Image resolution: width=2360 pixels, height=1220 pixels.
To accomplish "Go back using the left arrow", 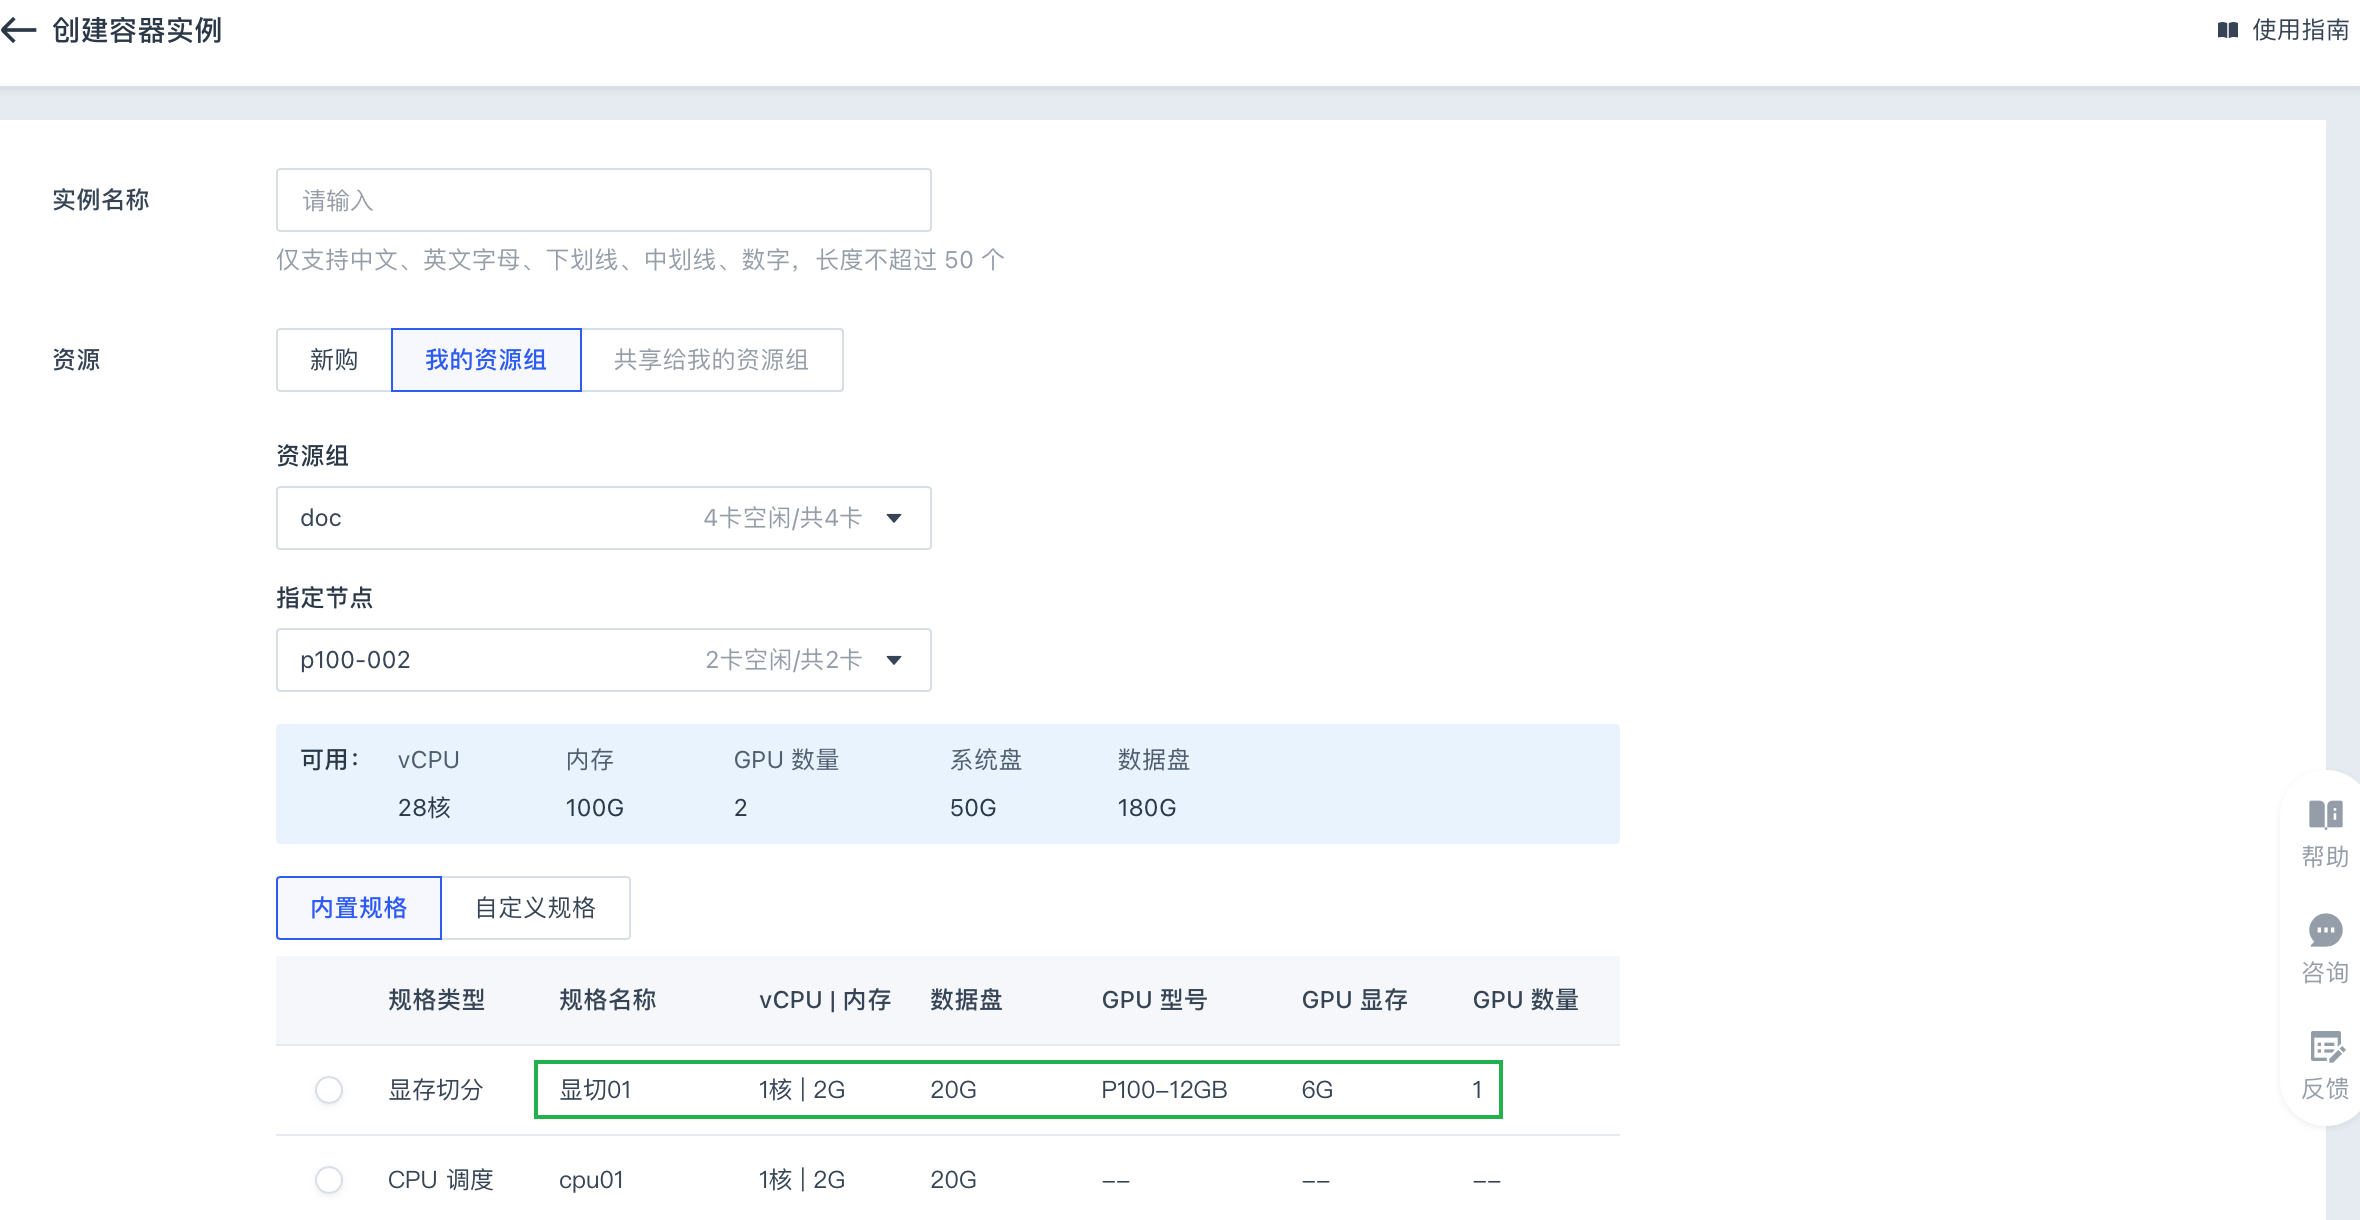I will click(x=18, y=31).
